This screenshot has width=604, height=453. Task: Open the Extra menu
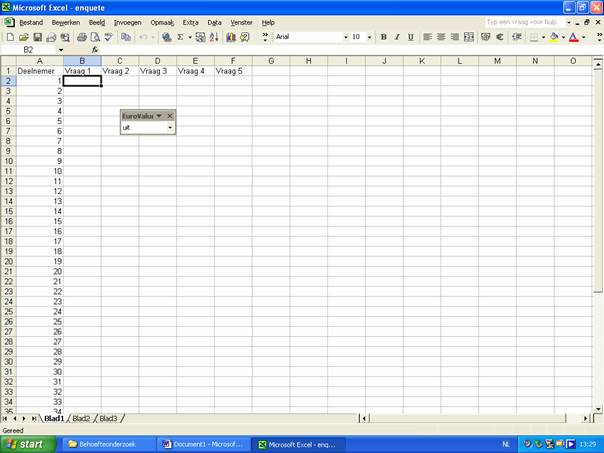pyautogui.click(x=190, y=23)
